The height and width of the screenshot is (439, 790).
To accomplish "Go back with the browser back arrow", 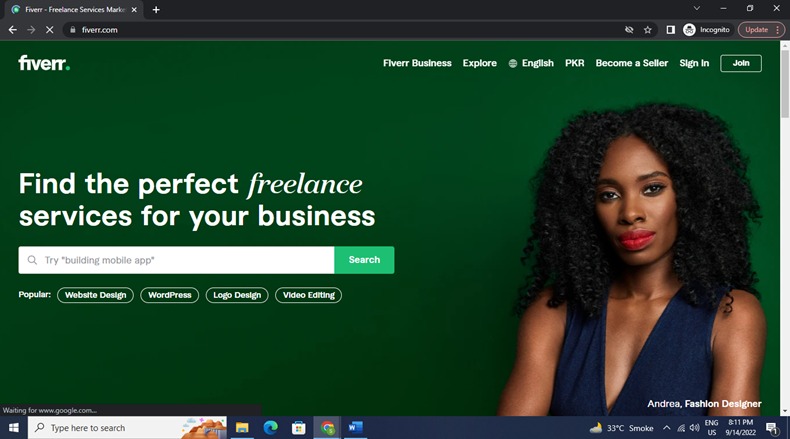I will coord(13,30).
